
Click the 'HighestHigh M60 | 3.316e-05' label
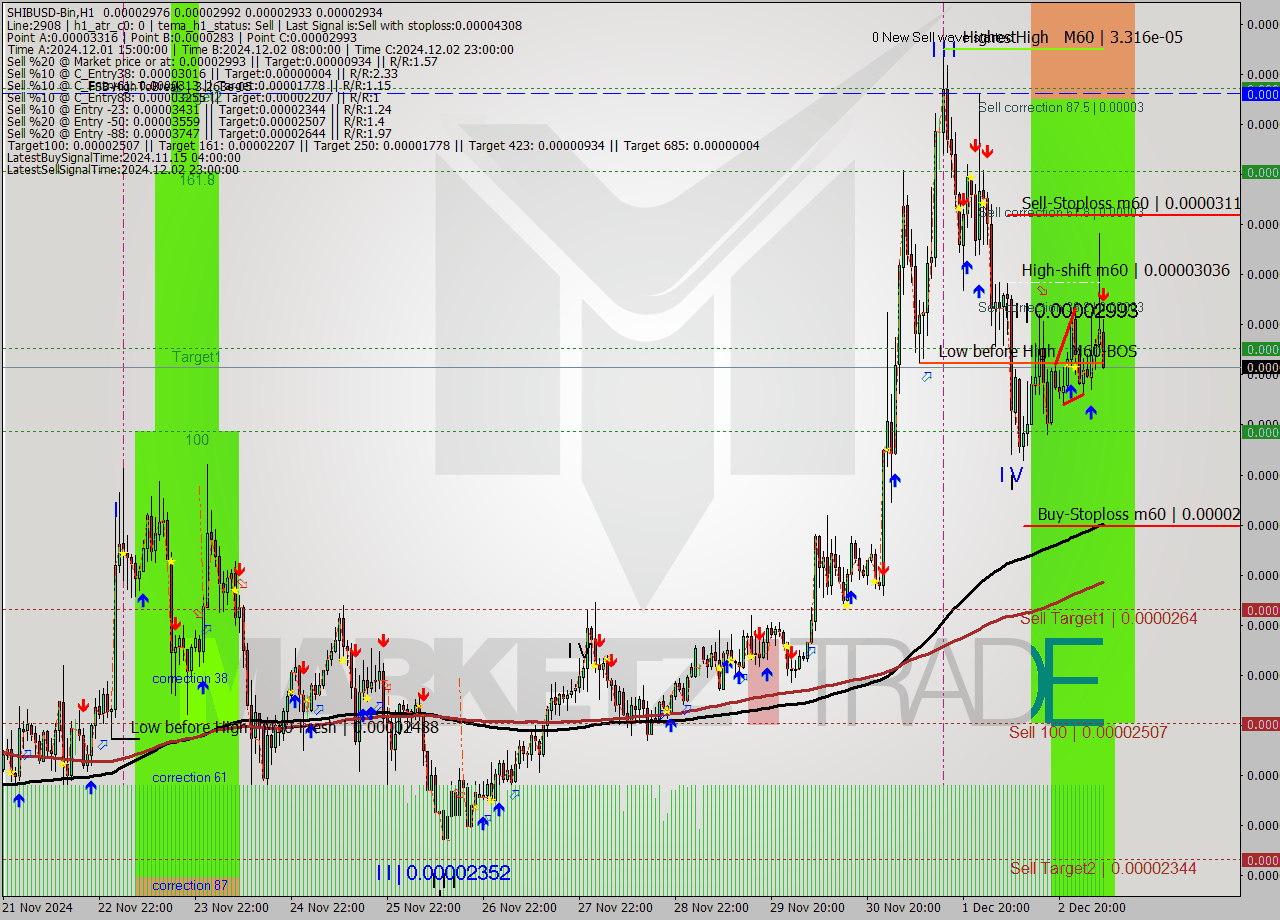point(1073,37)
